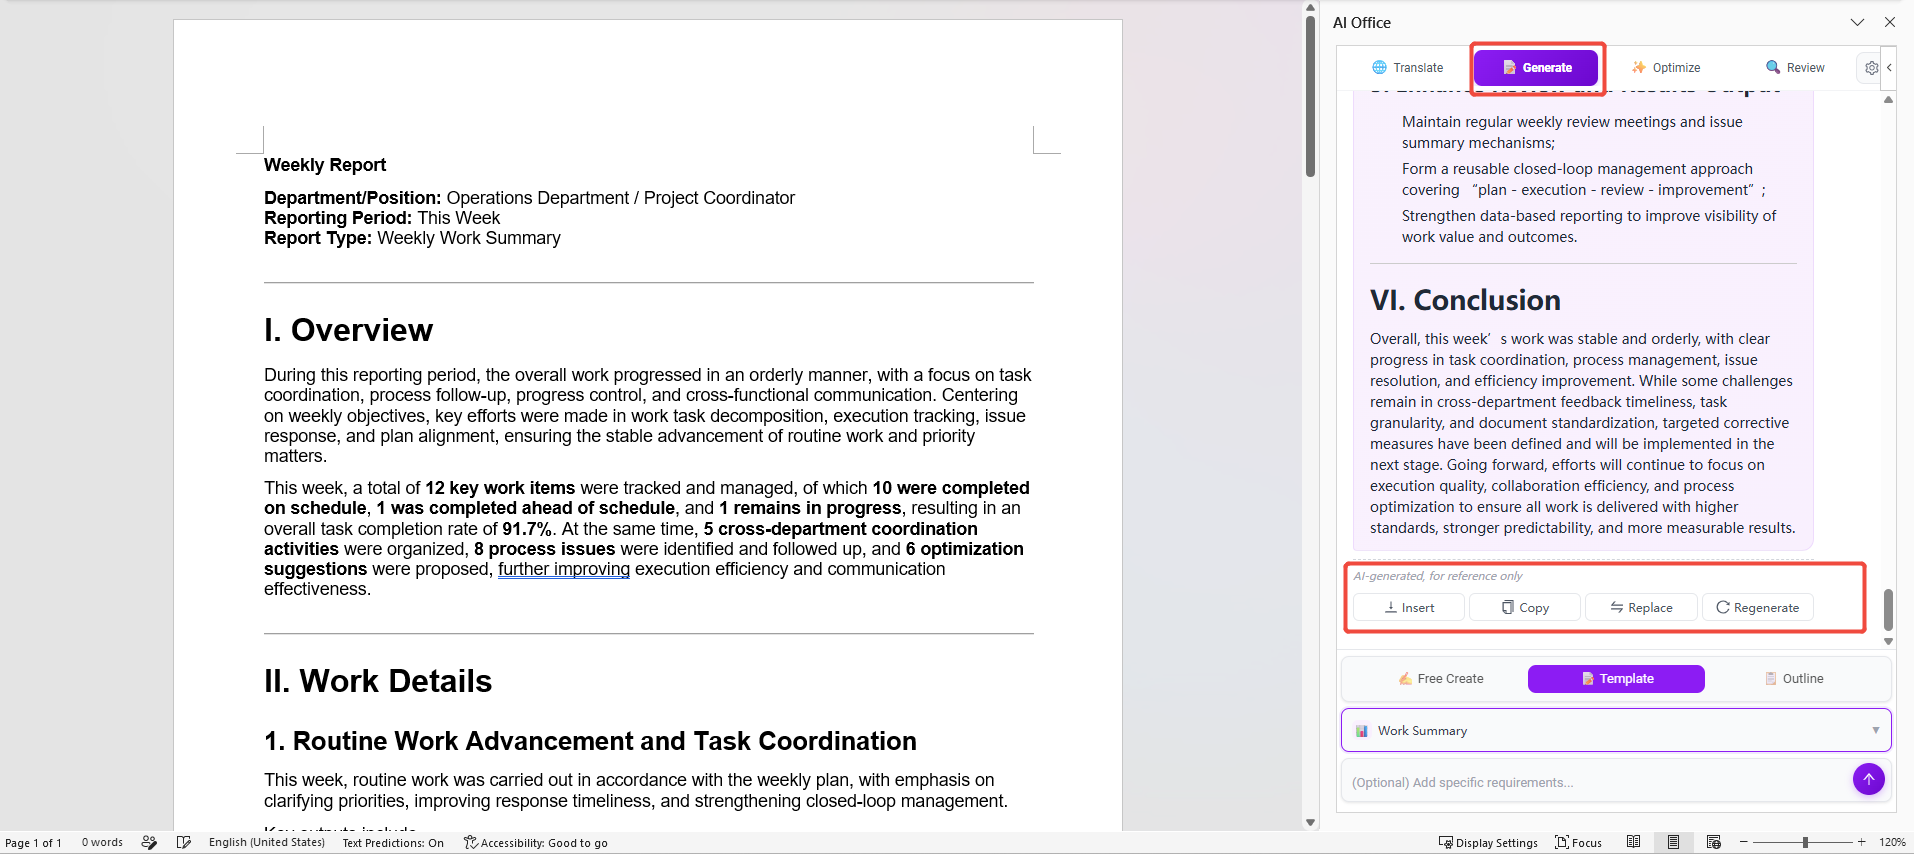Click the 'II. Work Details' heading
The width and height of the screenshot is (1914, 854).
[378, 681]
